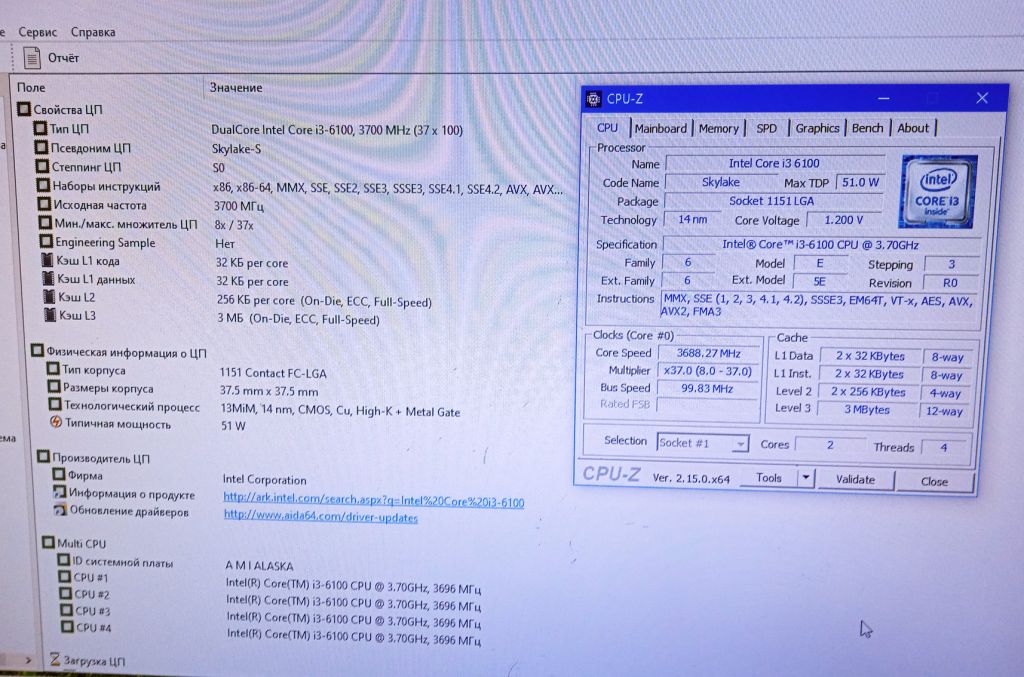The width and height of the screenshot is (1024, 677).
Task: Click the Тип корпуса row icon
Action: pyautogui.click(x=54, y=369)
